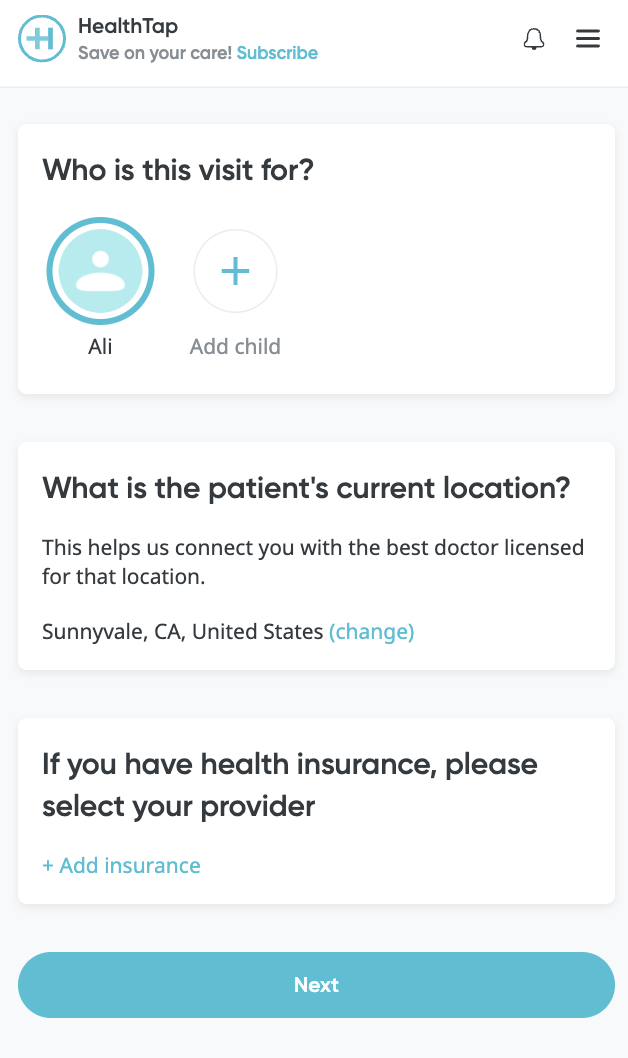Image resolution: width=628 pixels, height=1058 pixels.
Task: Click the Add child text label
Action: [235, 346]
